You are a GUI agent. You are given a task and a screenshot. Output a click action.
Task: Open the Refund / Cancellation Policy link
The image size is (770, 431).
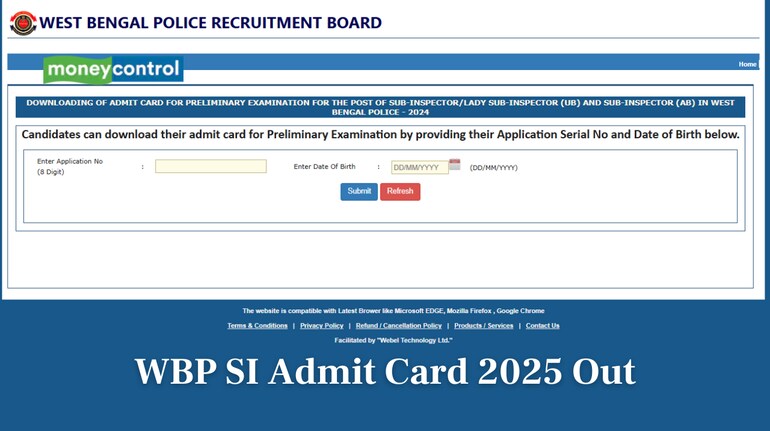coord(398,326)
